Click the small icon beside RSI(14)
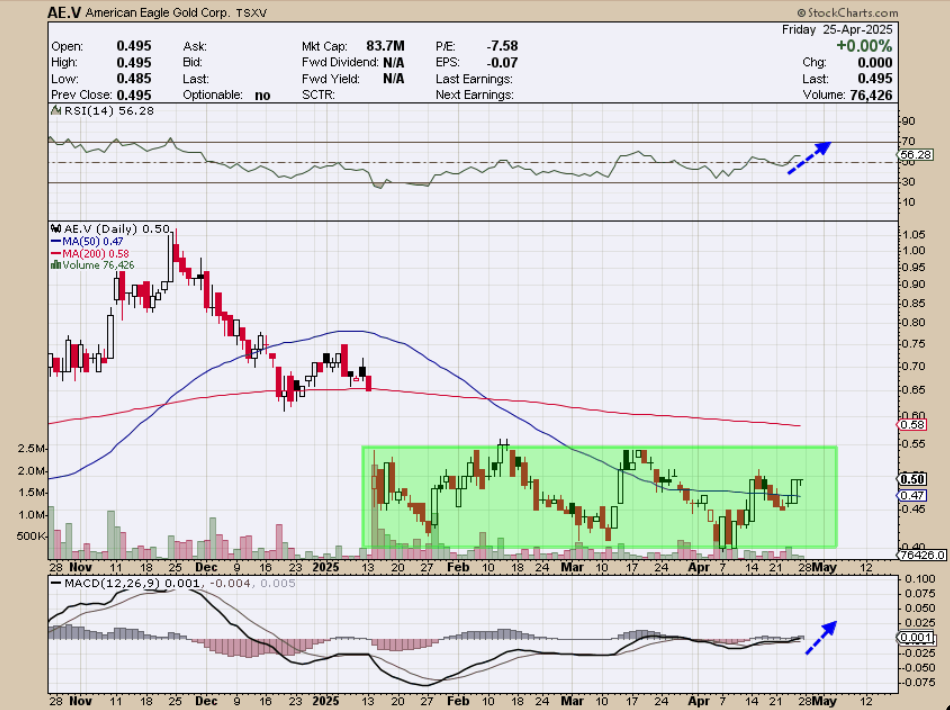 pyautogui.click(x=56, y=111)
